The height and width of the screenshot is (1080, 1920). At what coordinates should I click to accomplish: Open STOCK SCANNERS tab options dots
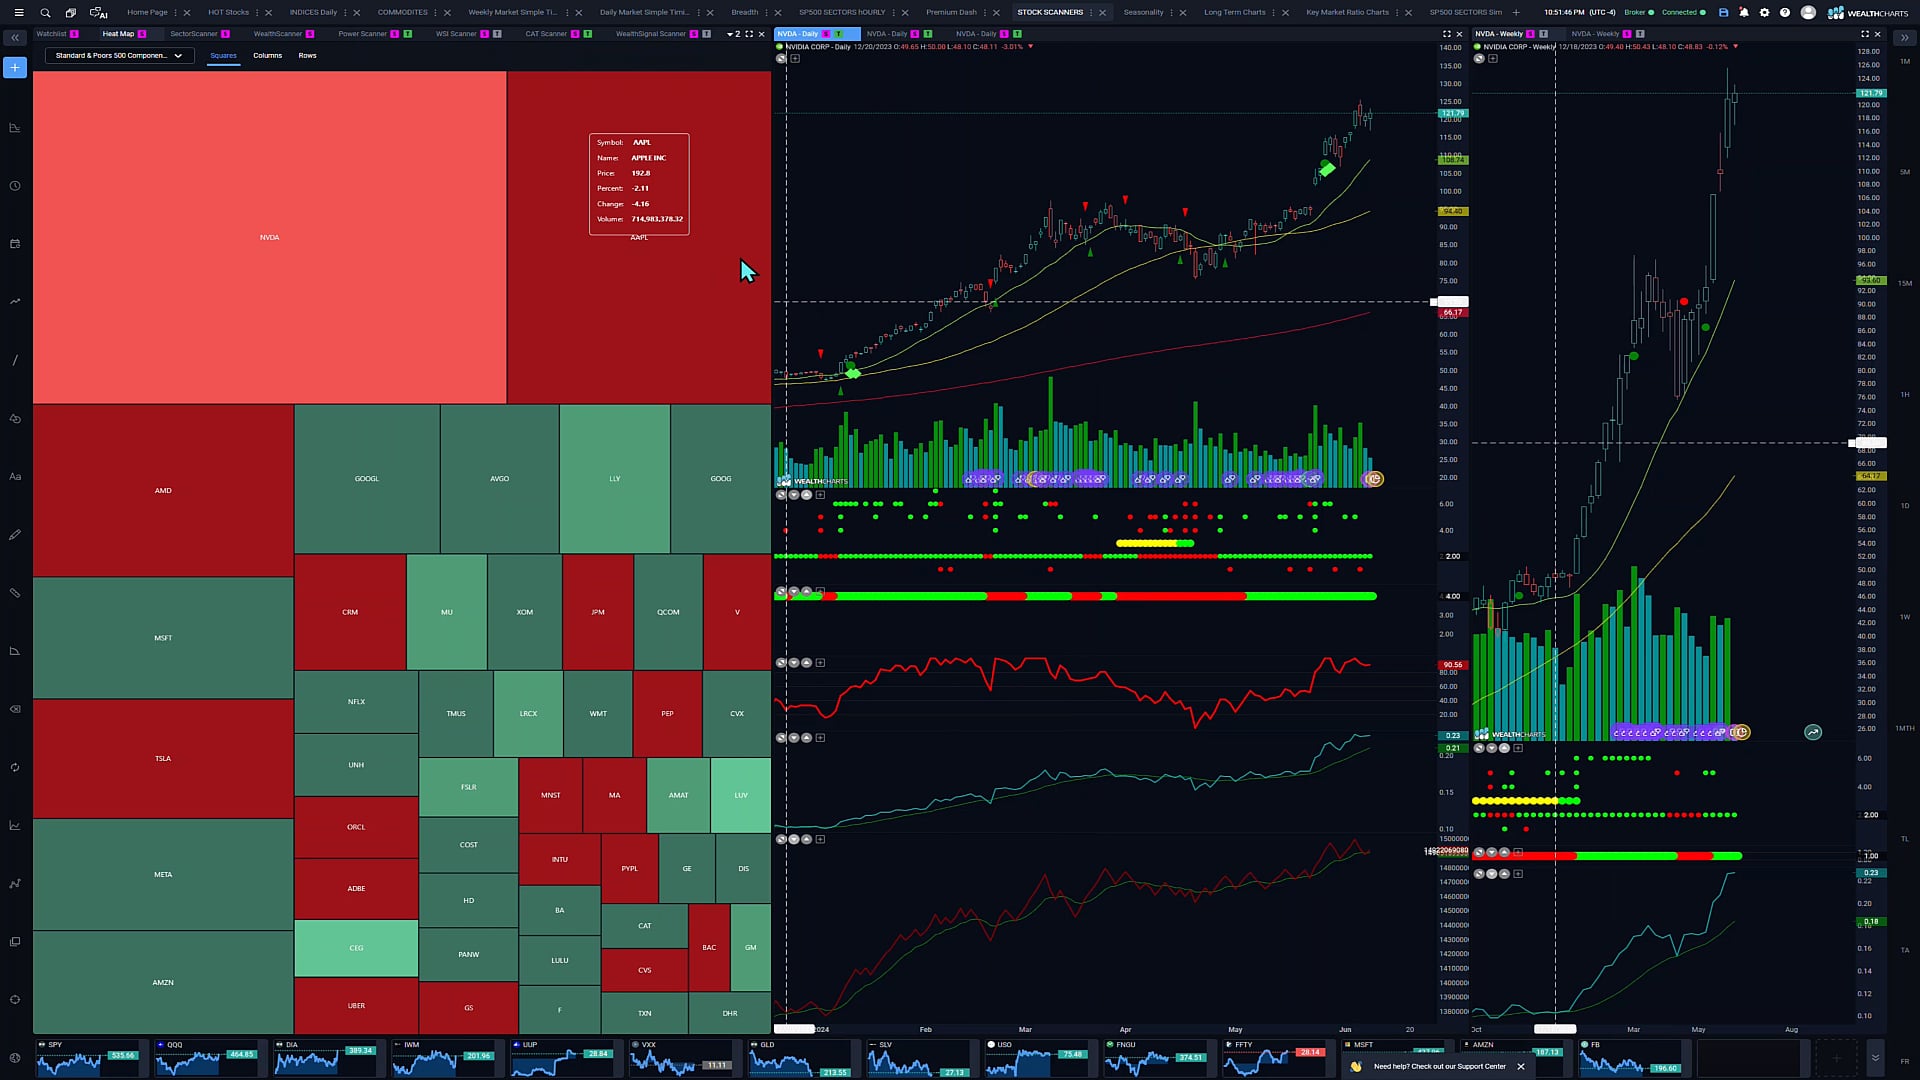(1092, 13)
